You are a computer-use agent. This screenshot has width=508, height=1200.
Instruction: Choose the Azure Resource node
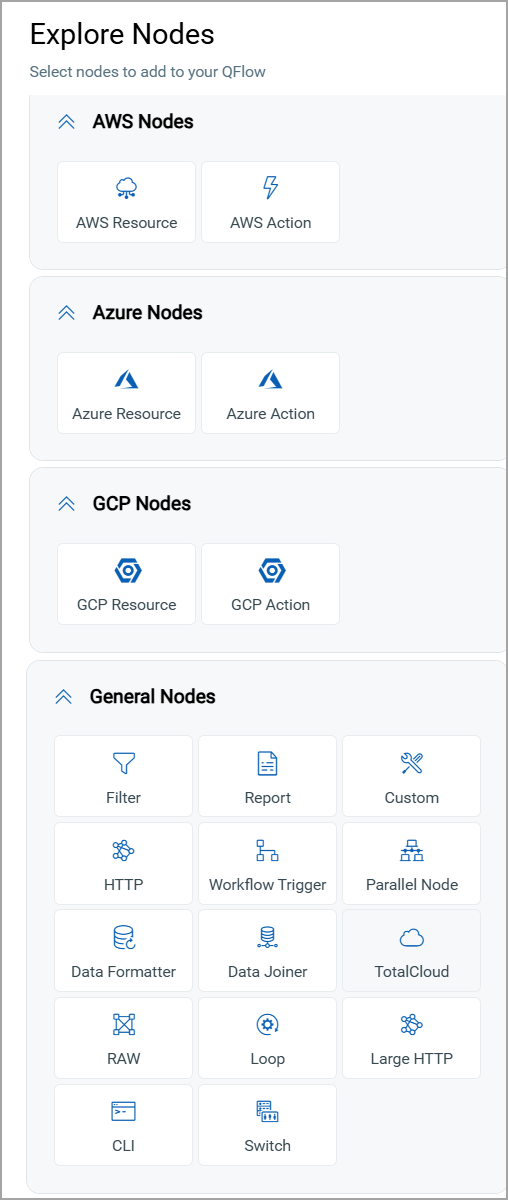[x=126, y=393]
